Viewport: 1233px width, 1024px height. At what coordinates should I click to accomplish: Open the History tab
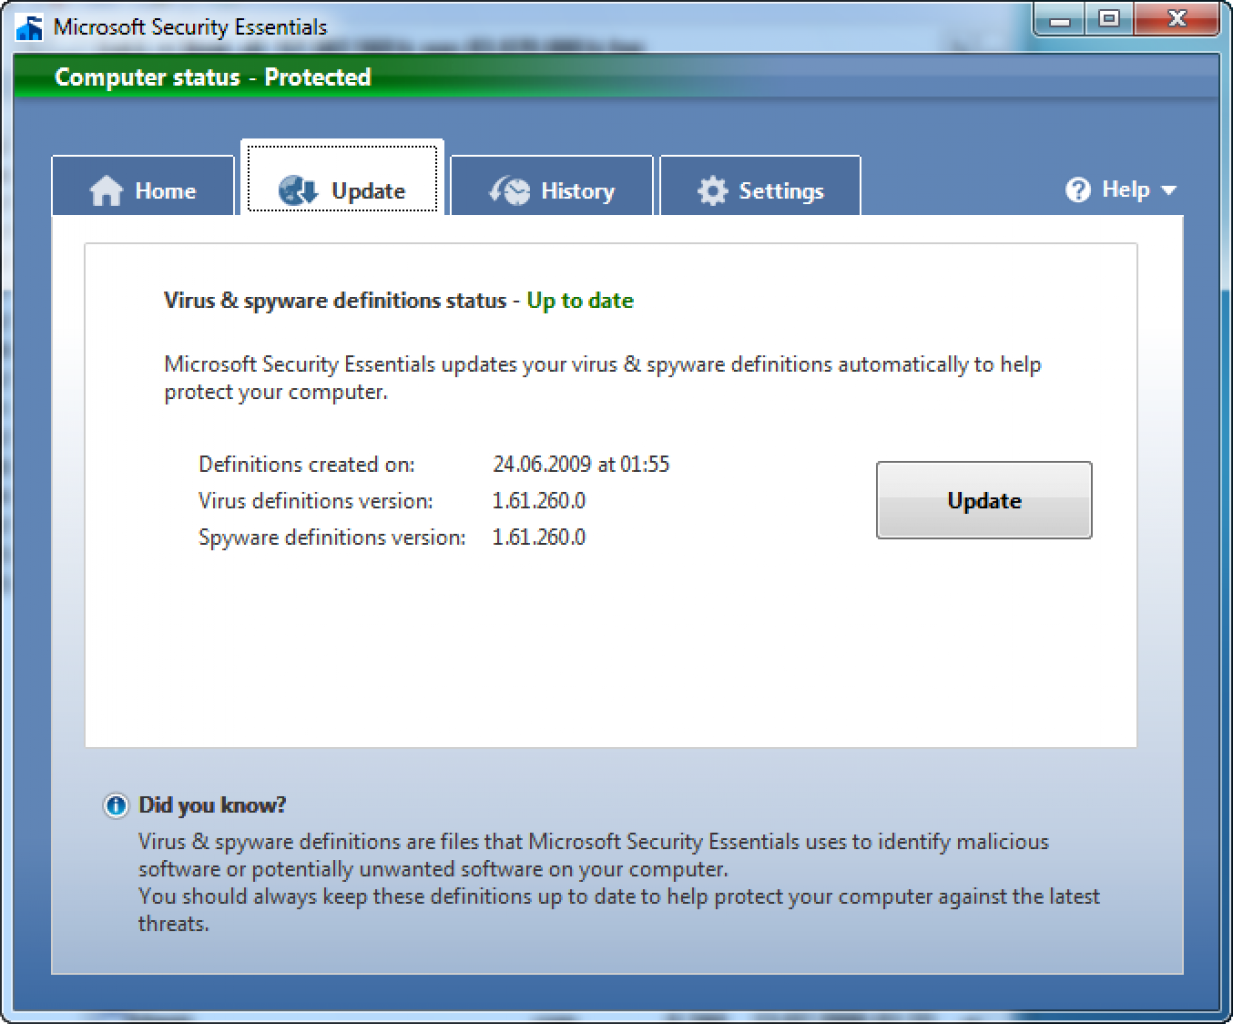pyautogui.click(x=552, y=186)
